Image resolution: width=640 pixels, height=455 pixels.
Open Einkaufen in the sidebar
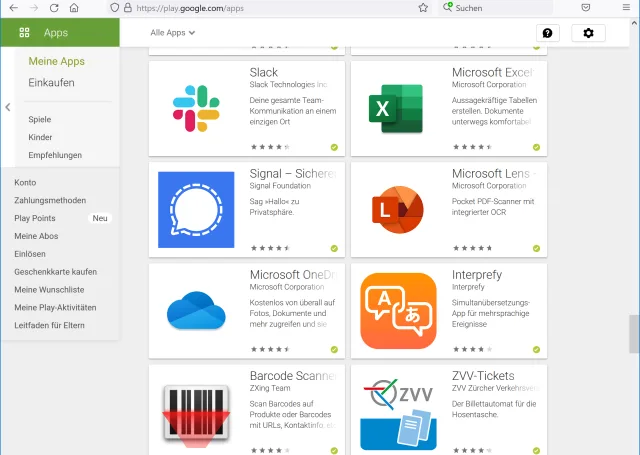tap(51, 83)
